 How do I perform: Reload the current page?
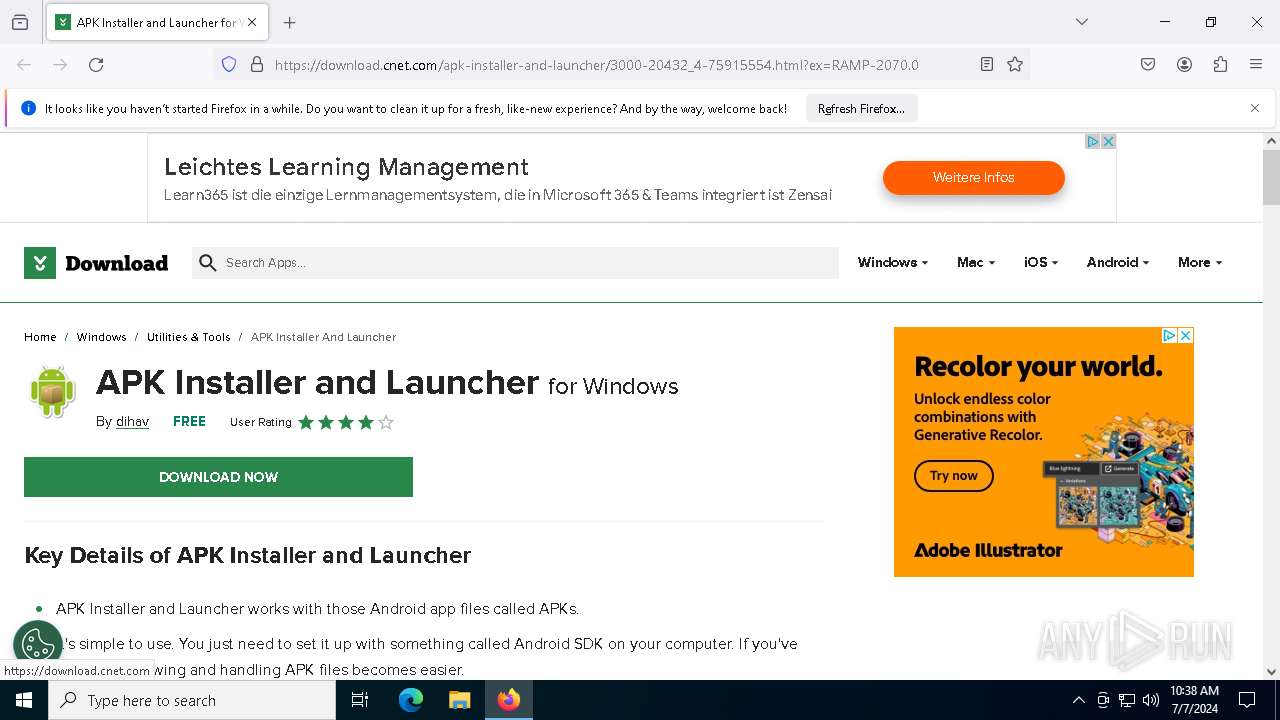[96, 65]
